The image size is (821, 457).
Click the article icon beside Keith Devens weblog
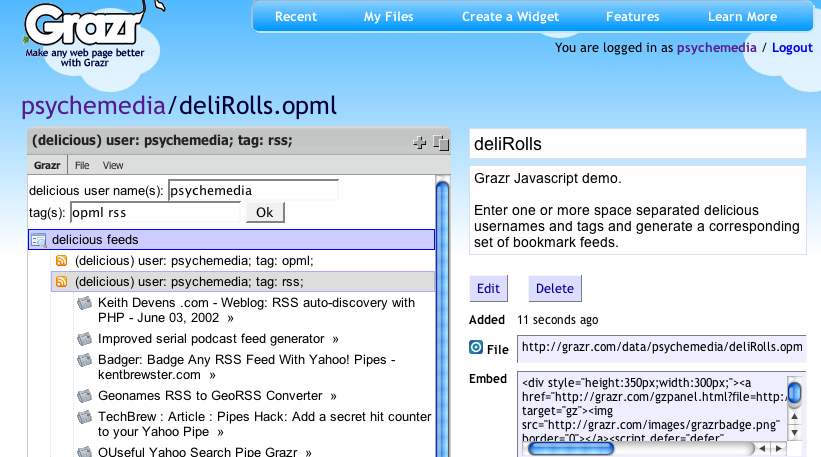(x=84, y=303)
